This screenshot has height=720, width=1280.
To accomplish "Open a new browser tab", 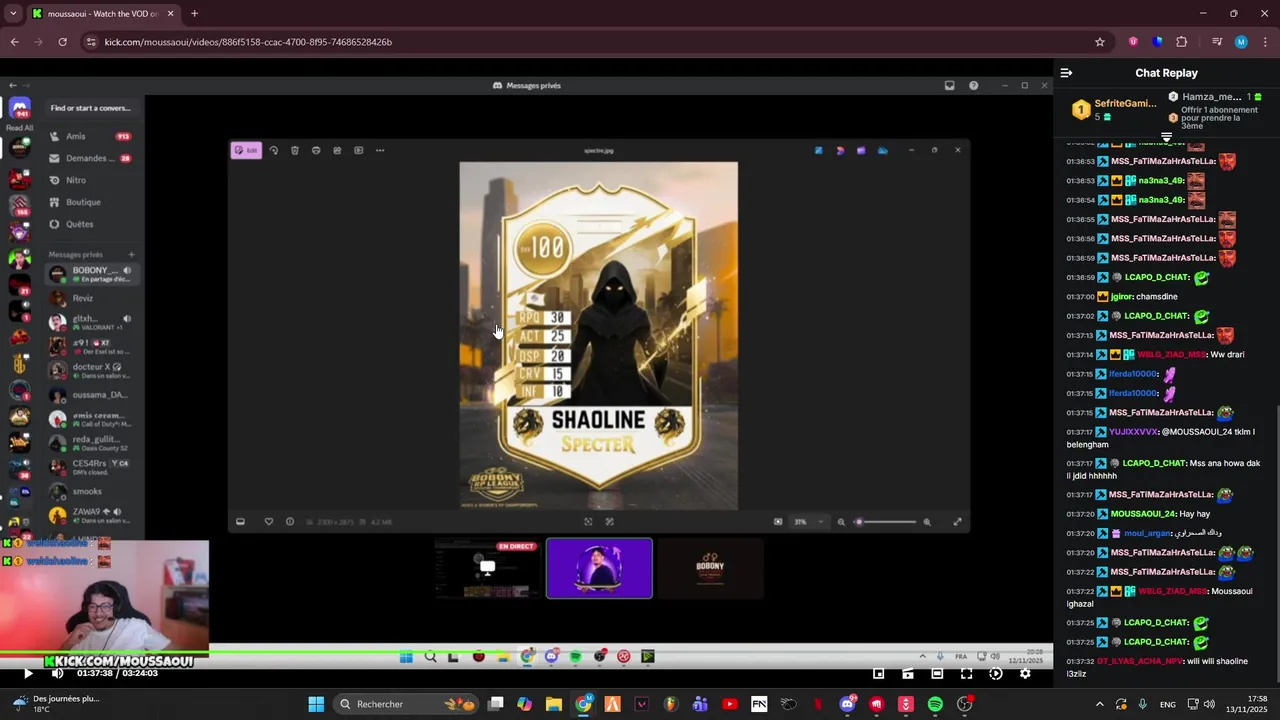I will click(194, 14).
